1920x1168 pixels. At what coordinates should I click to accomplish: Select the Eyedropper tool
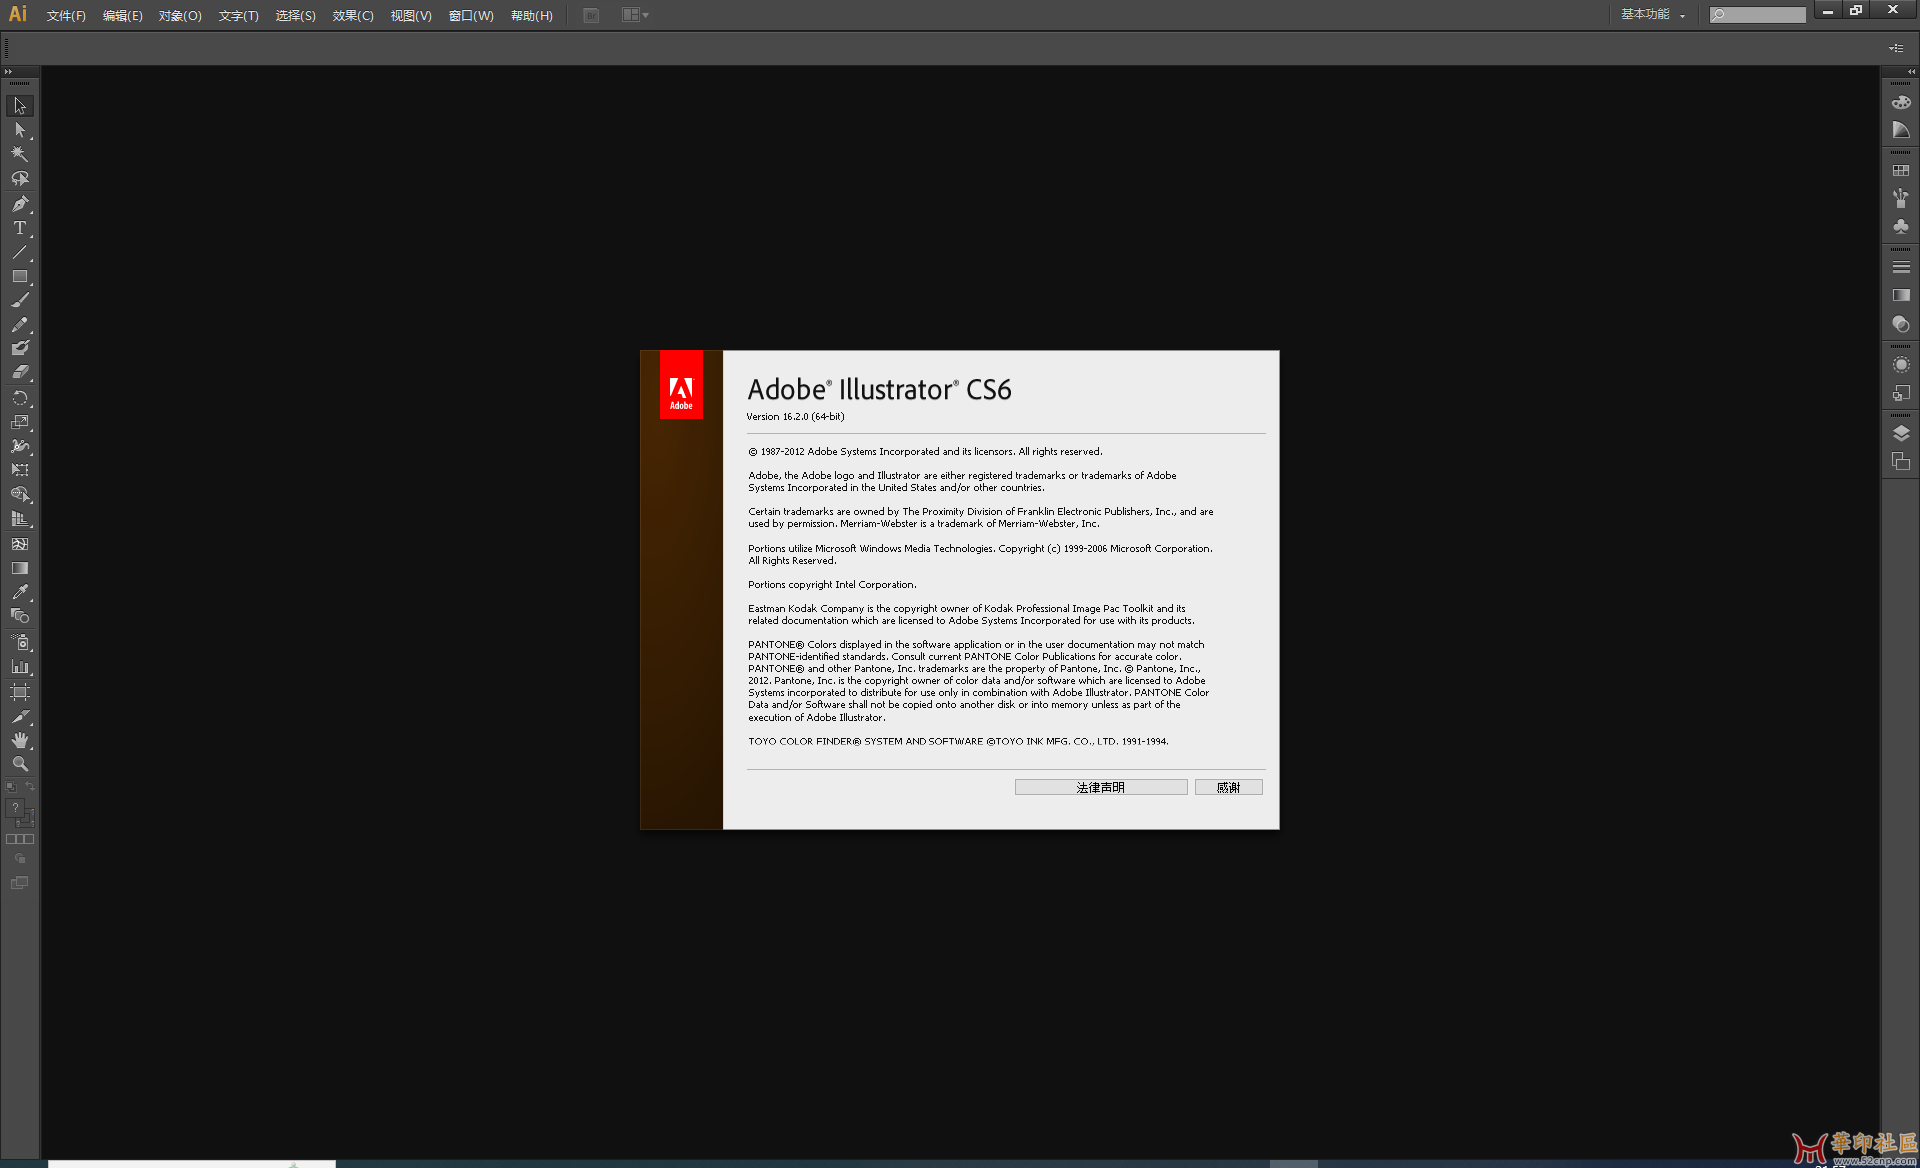[x=19, y=592]
